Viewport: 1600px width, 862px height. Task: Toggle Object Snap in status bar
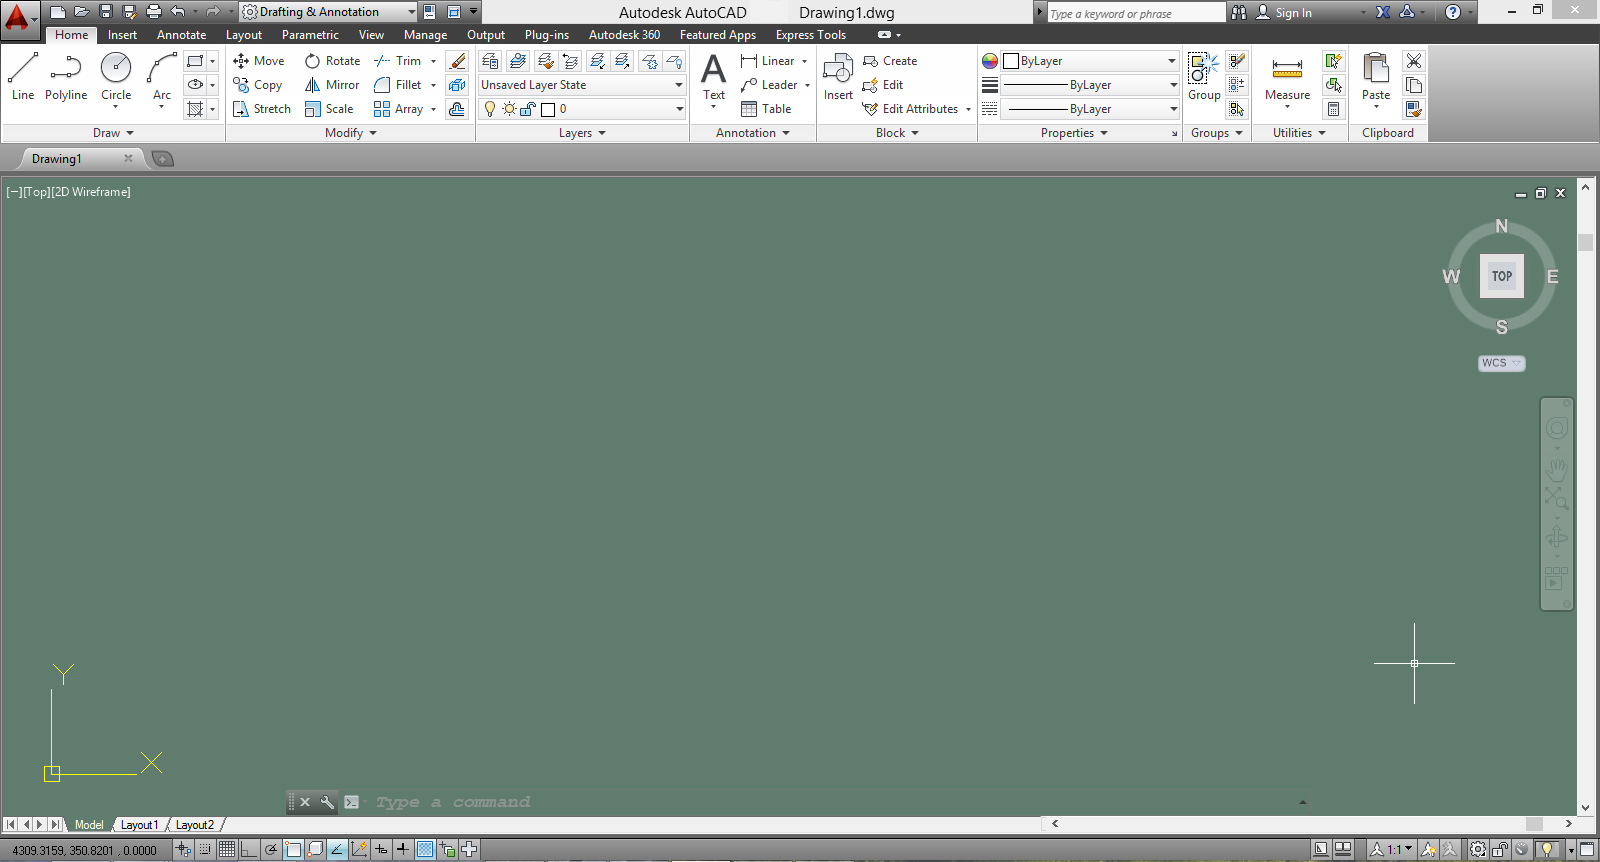(293, 850)
